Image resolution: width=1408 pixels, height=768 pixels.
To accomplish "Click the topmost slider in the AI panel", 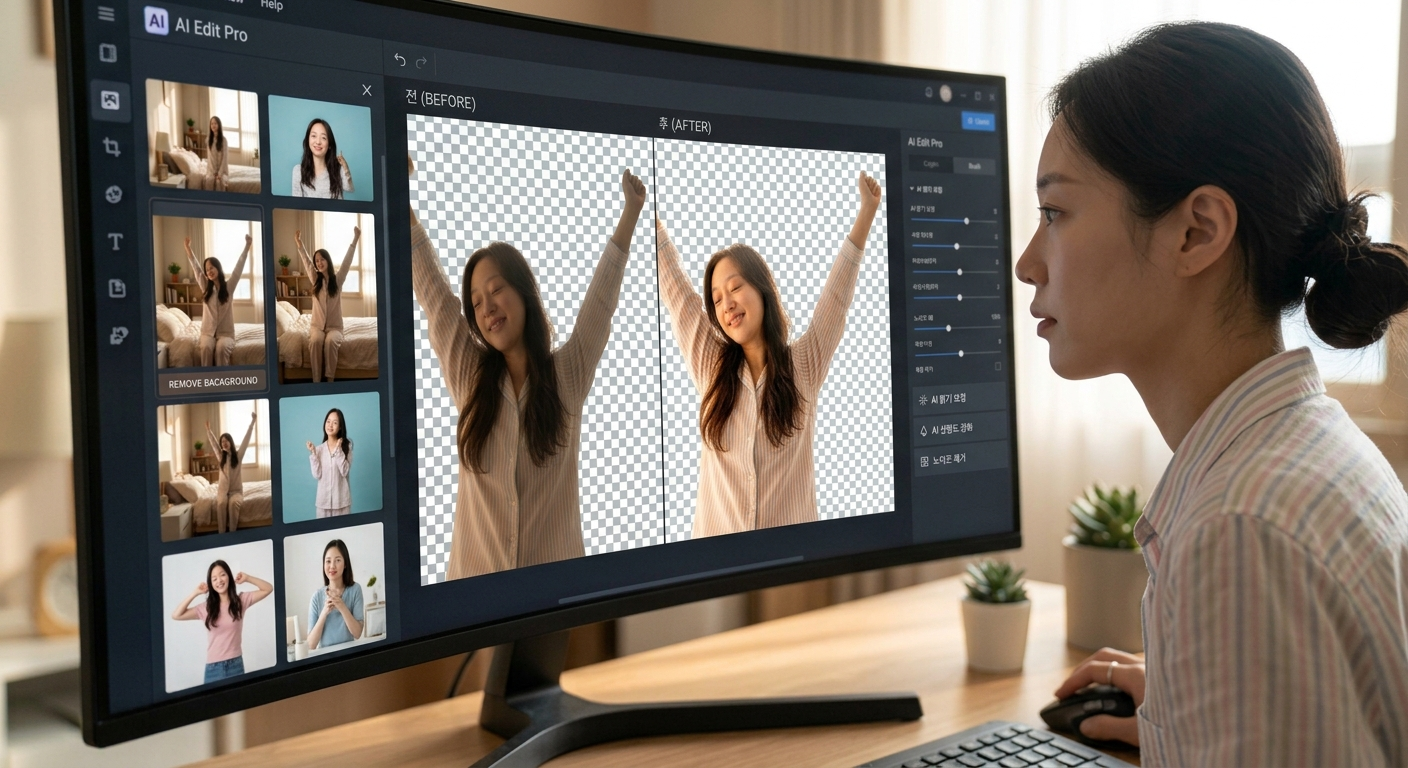I will coord(955,220).
